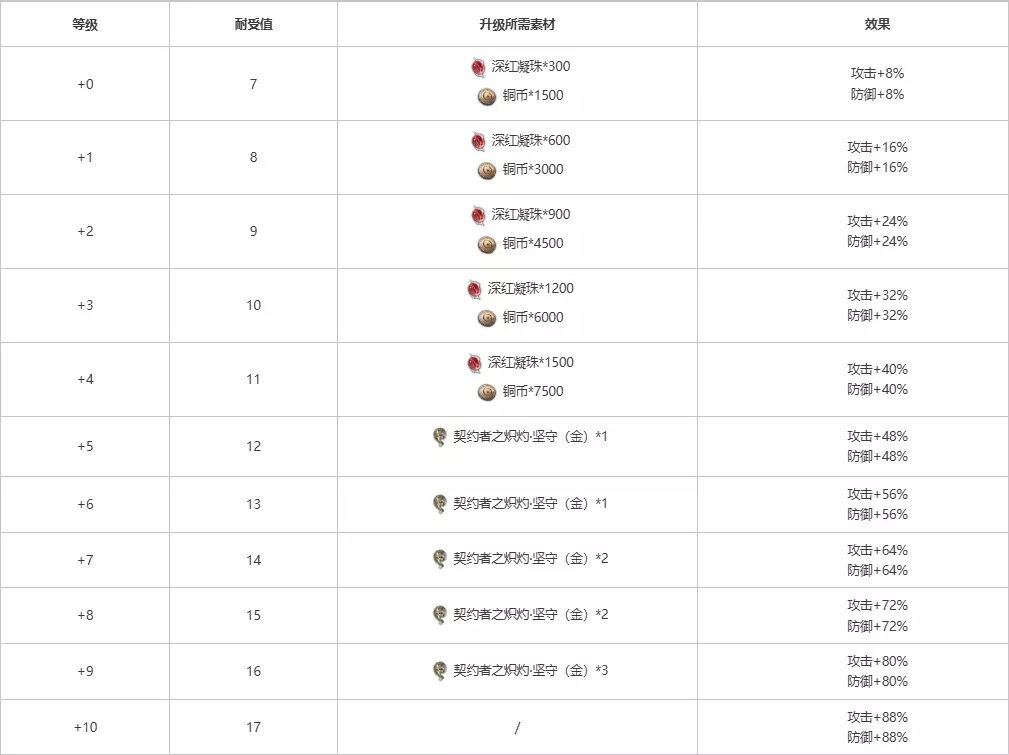Click the copper coin icon beside 铜币*3000
This screenshot has width=1009, height=755.
pos(487,170)
